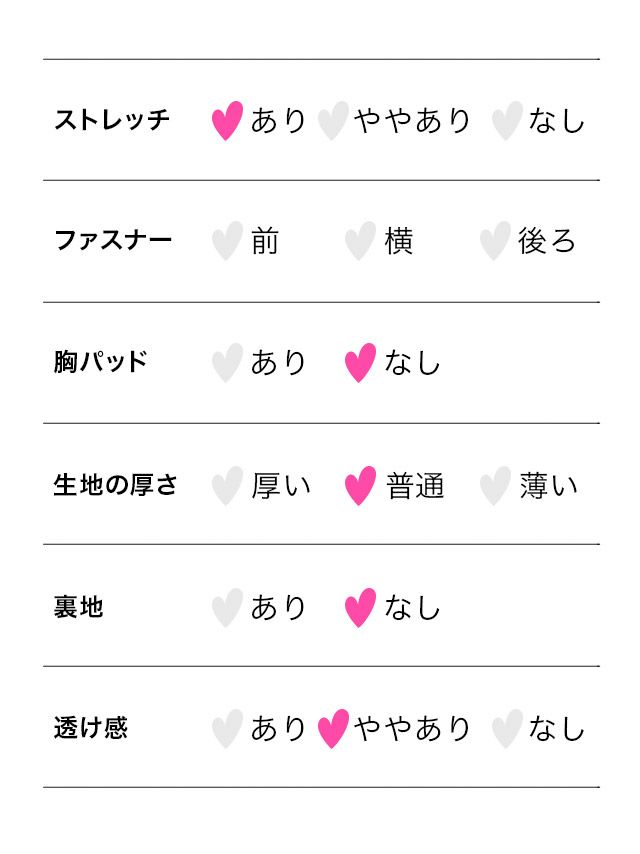Screen dimensions: 640x854
Task: Select the gray heart for ストレッチ ややあり
Action: pyautogui.click(x=333, y=121)
